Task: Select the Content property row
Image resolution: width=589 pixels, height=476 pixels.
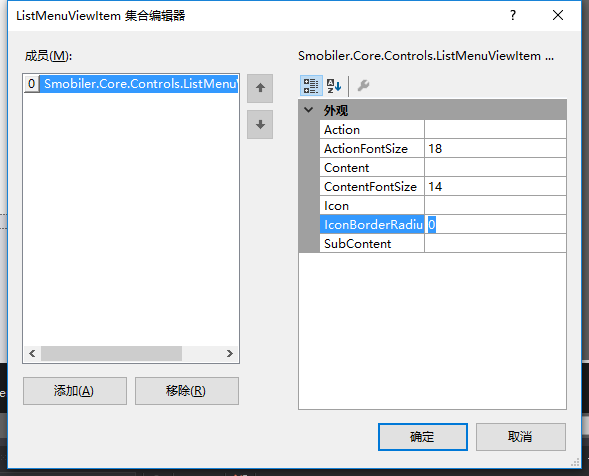Action: click(443, 168)
